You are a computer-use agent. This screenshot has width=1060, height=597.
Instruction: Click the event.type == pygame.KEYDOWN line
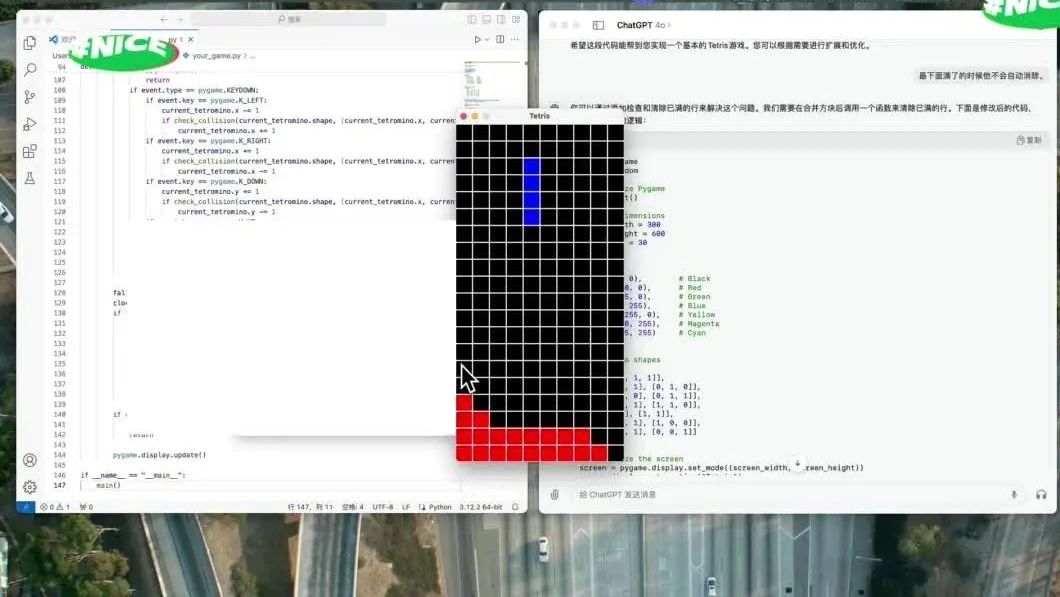click(194, 90)
